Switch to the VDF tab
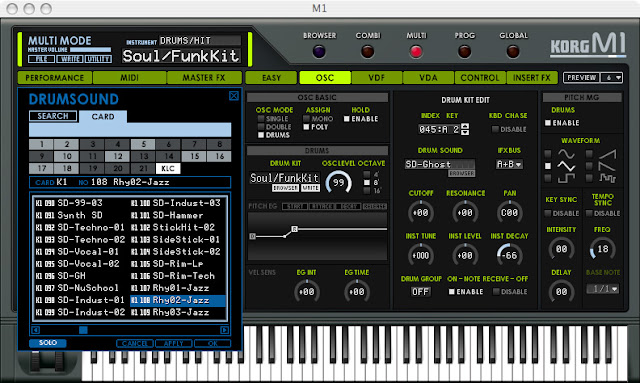640x383 pixels. coord(376,78)
